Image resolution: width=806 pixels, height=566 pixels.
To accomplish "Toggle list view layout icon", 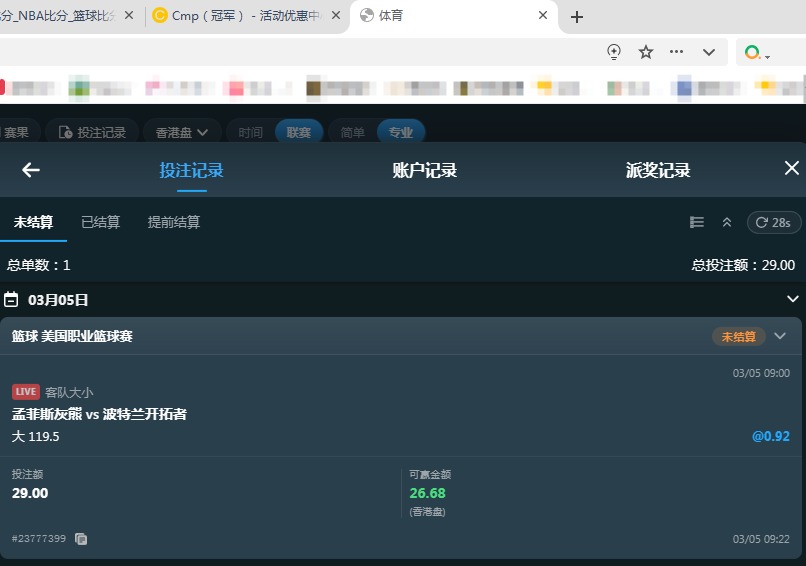I will [697, 222].
